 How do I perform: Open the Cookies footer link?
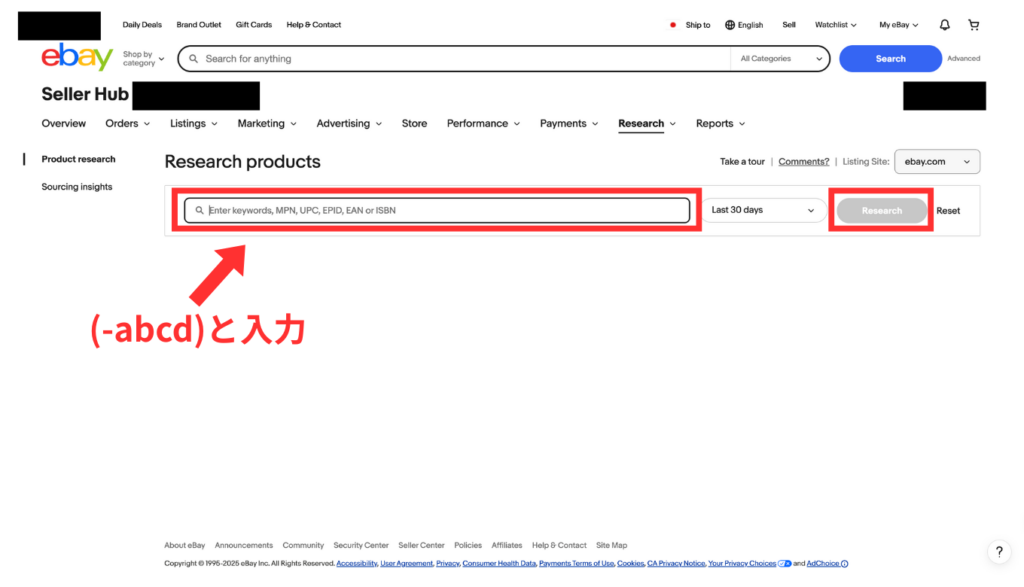tap(630, 563)
